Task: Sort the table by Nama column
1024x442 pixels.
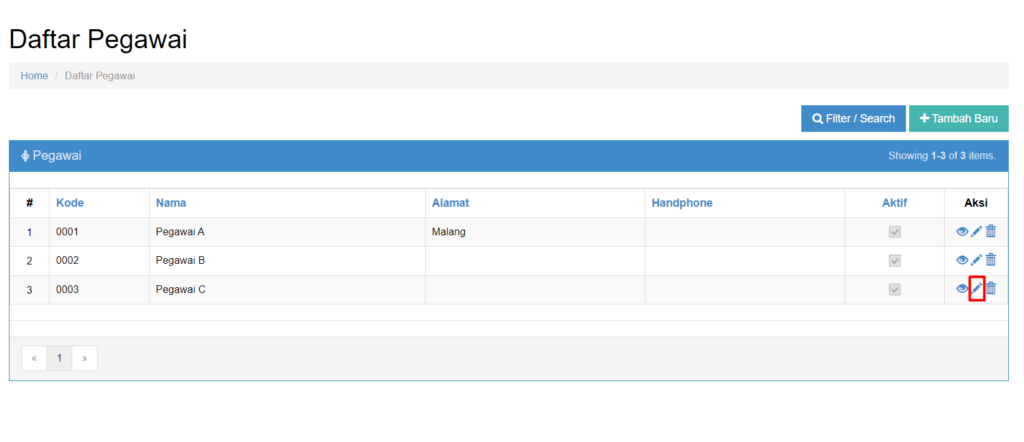Action: click(171, 203)
